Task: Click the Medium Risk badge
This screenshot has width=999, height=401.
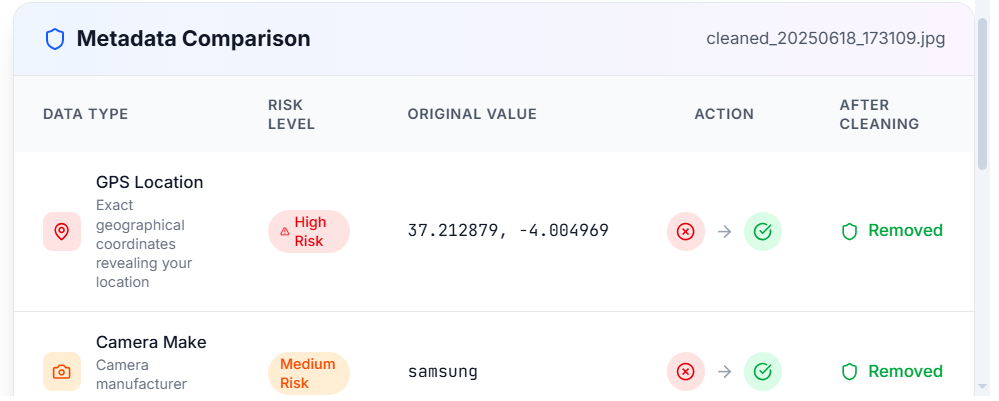Action: [309, 374]
